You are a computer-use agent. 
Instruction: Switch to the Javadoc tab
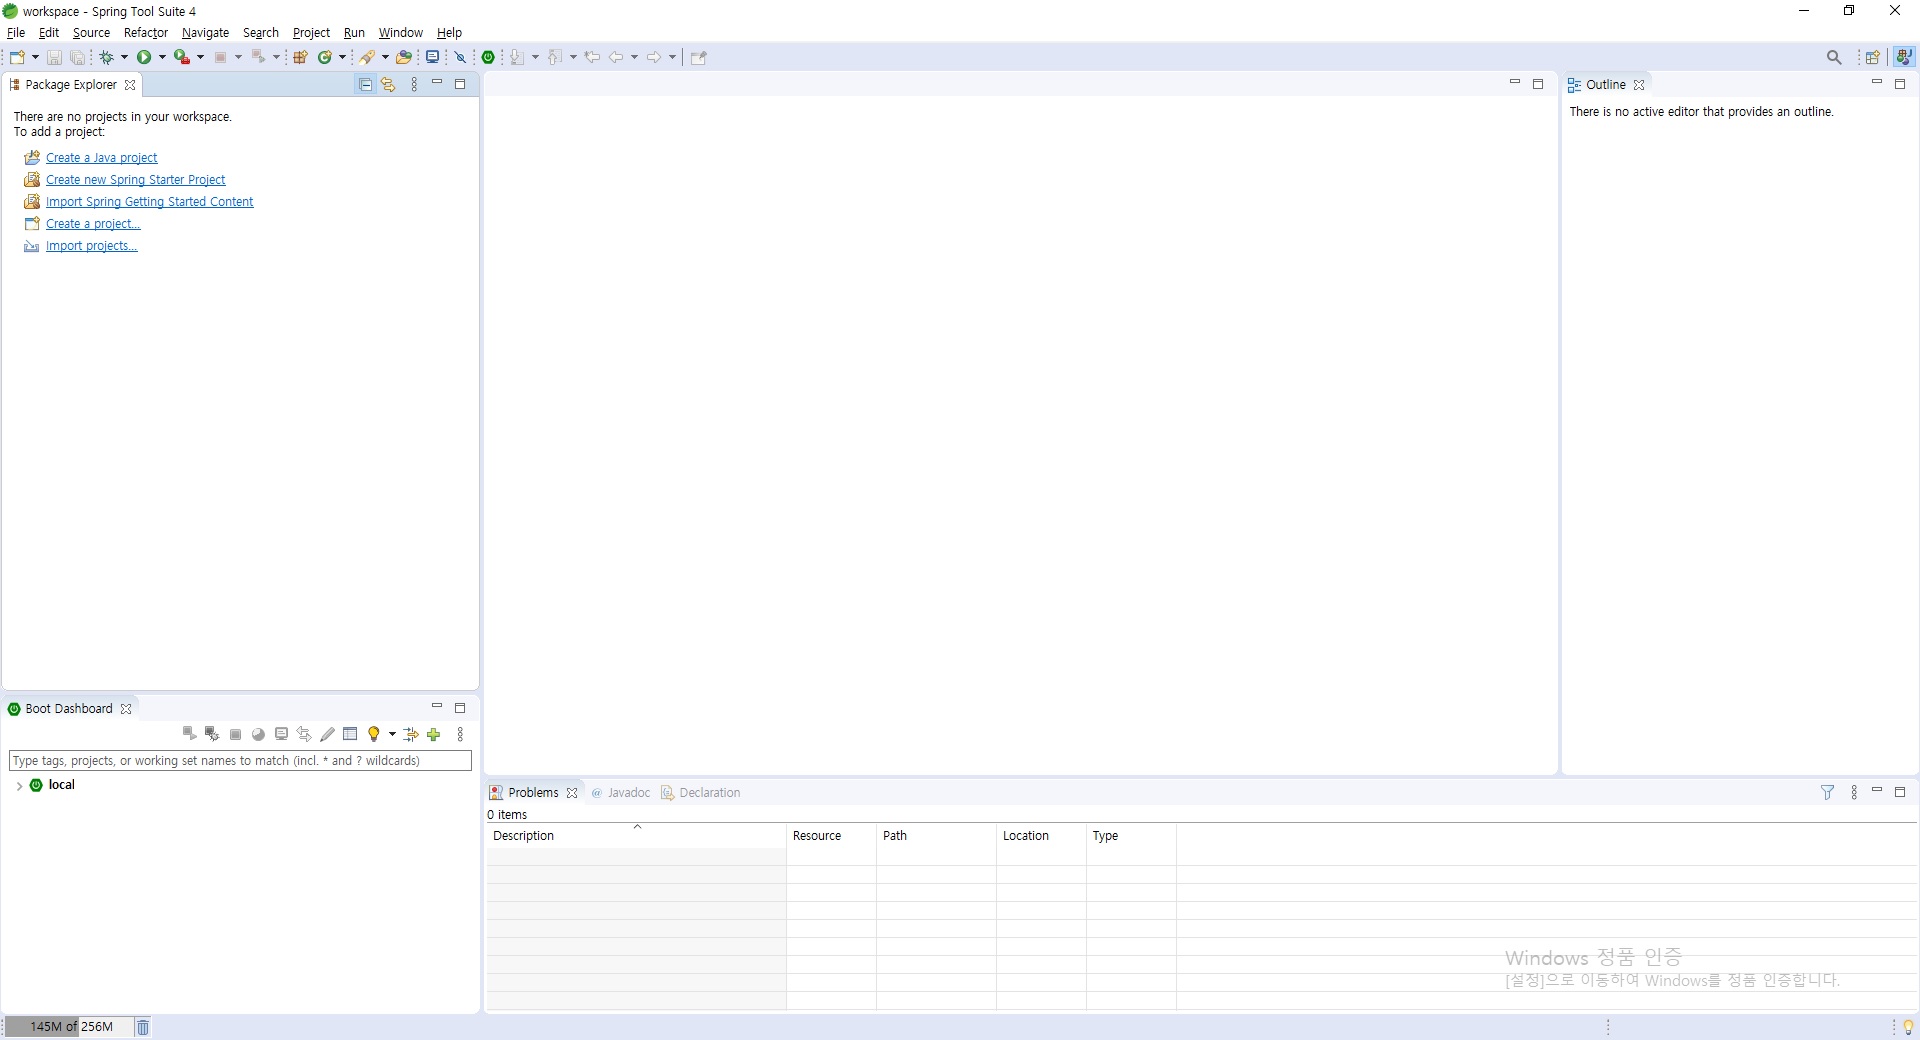620,793
